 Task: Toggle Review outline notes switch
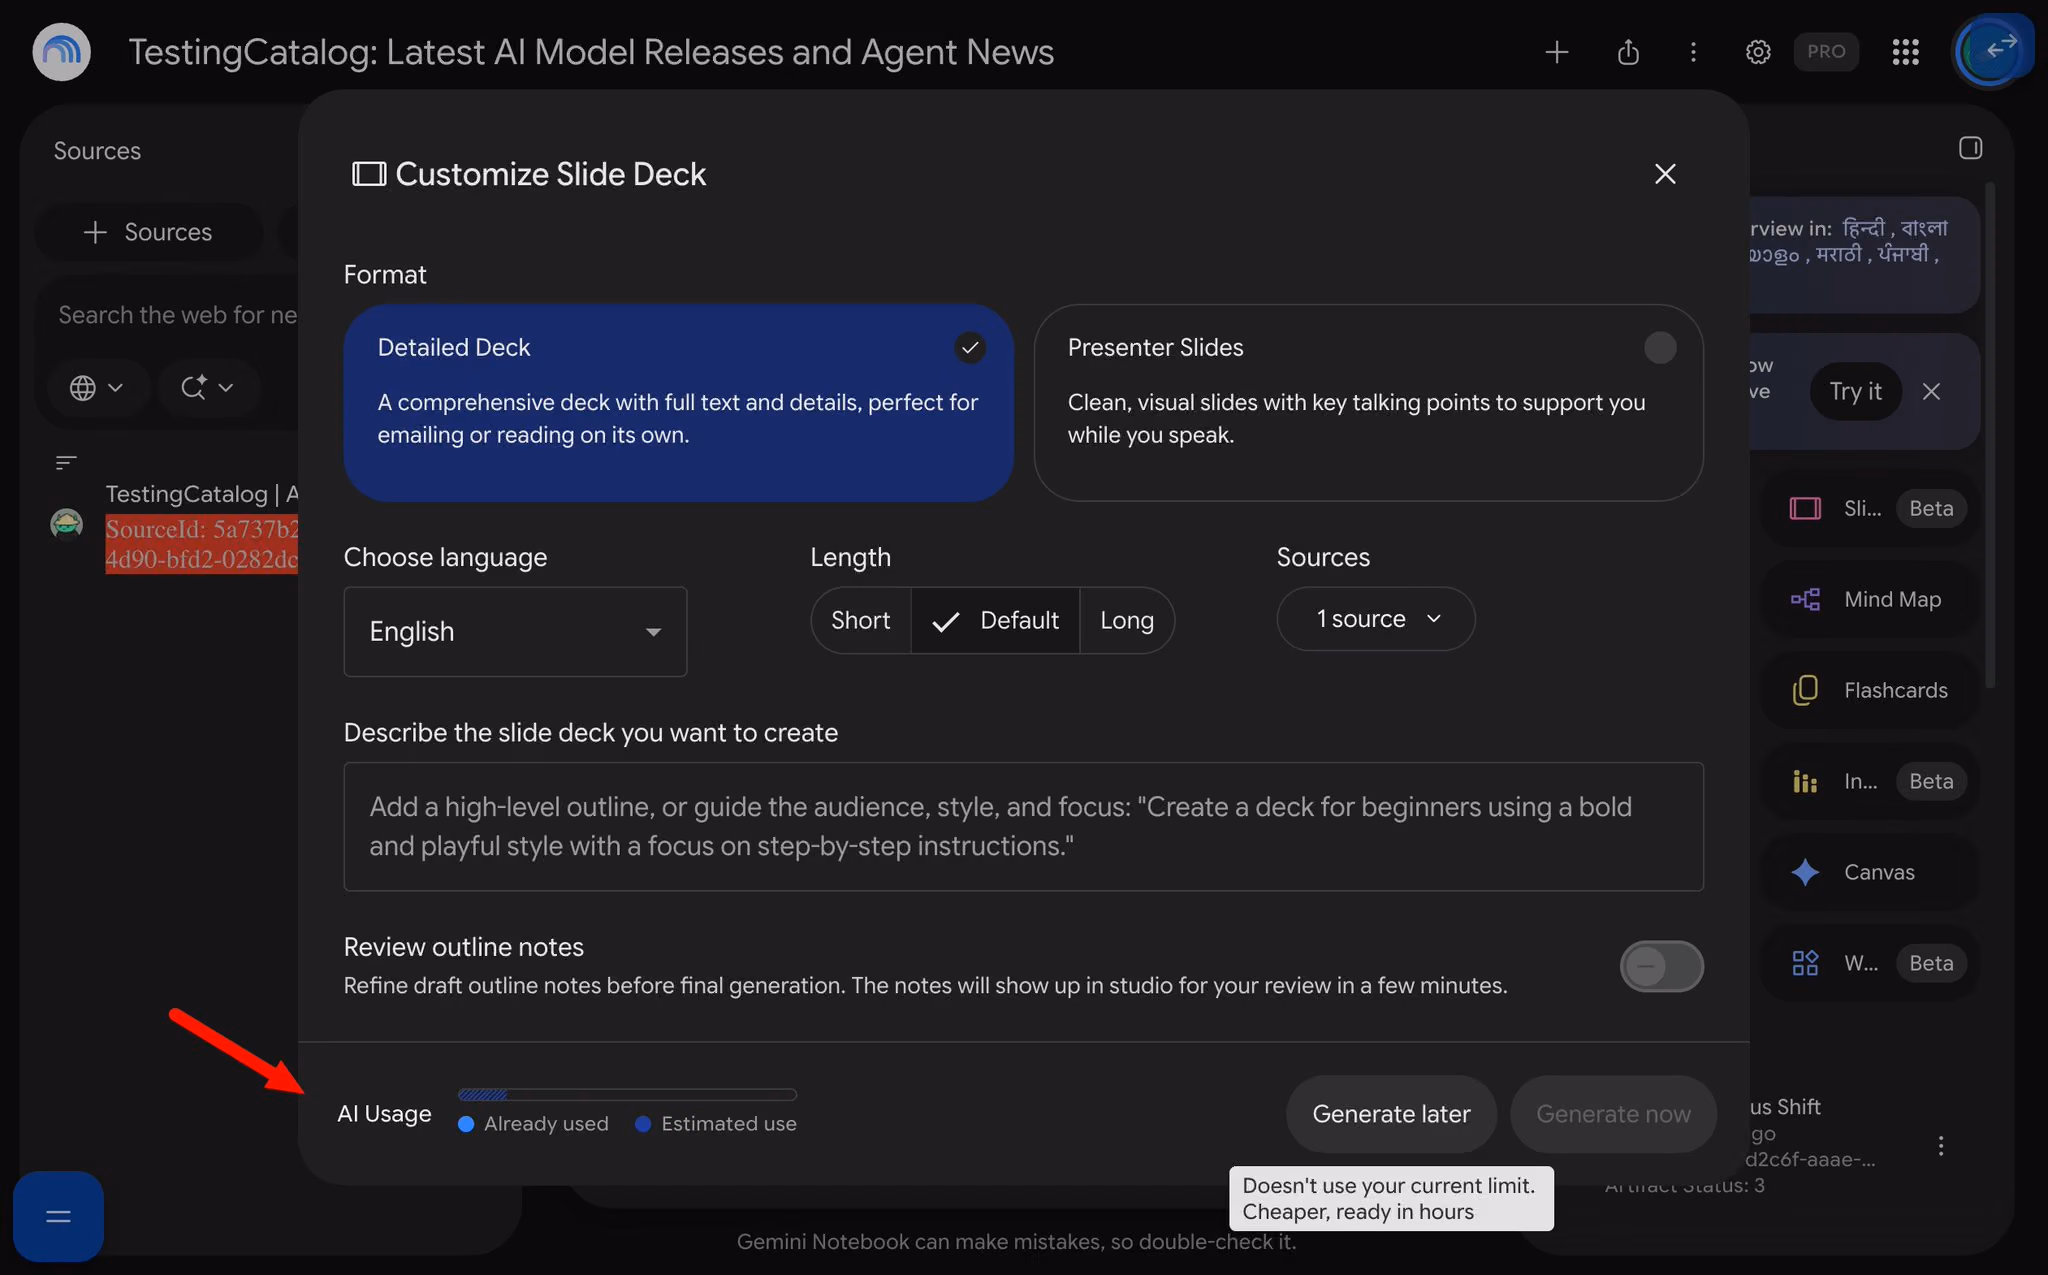pyautogui.click(x=1661, y=966)
